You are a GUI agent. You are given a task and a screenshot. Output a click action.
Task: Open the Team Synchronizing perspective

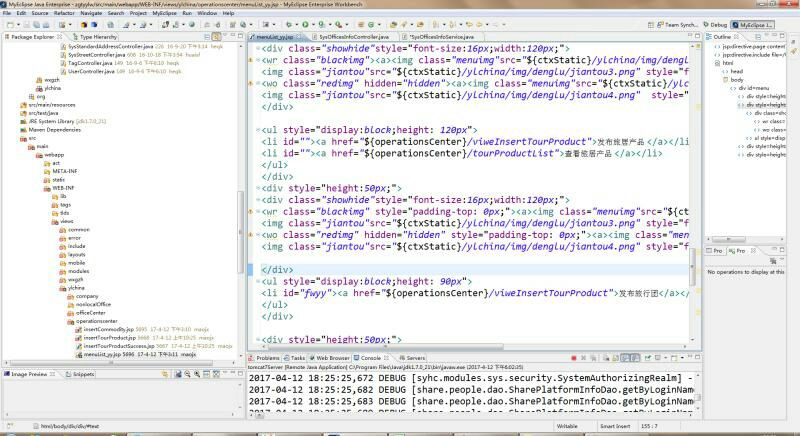[x=679, y=24]
